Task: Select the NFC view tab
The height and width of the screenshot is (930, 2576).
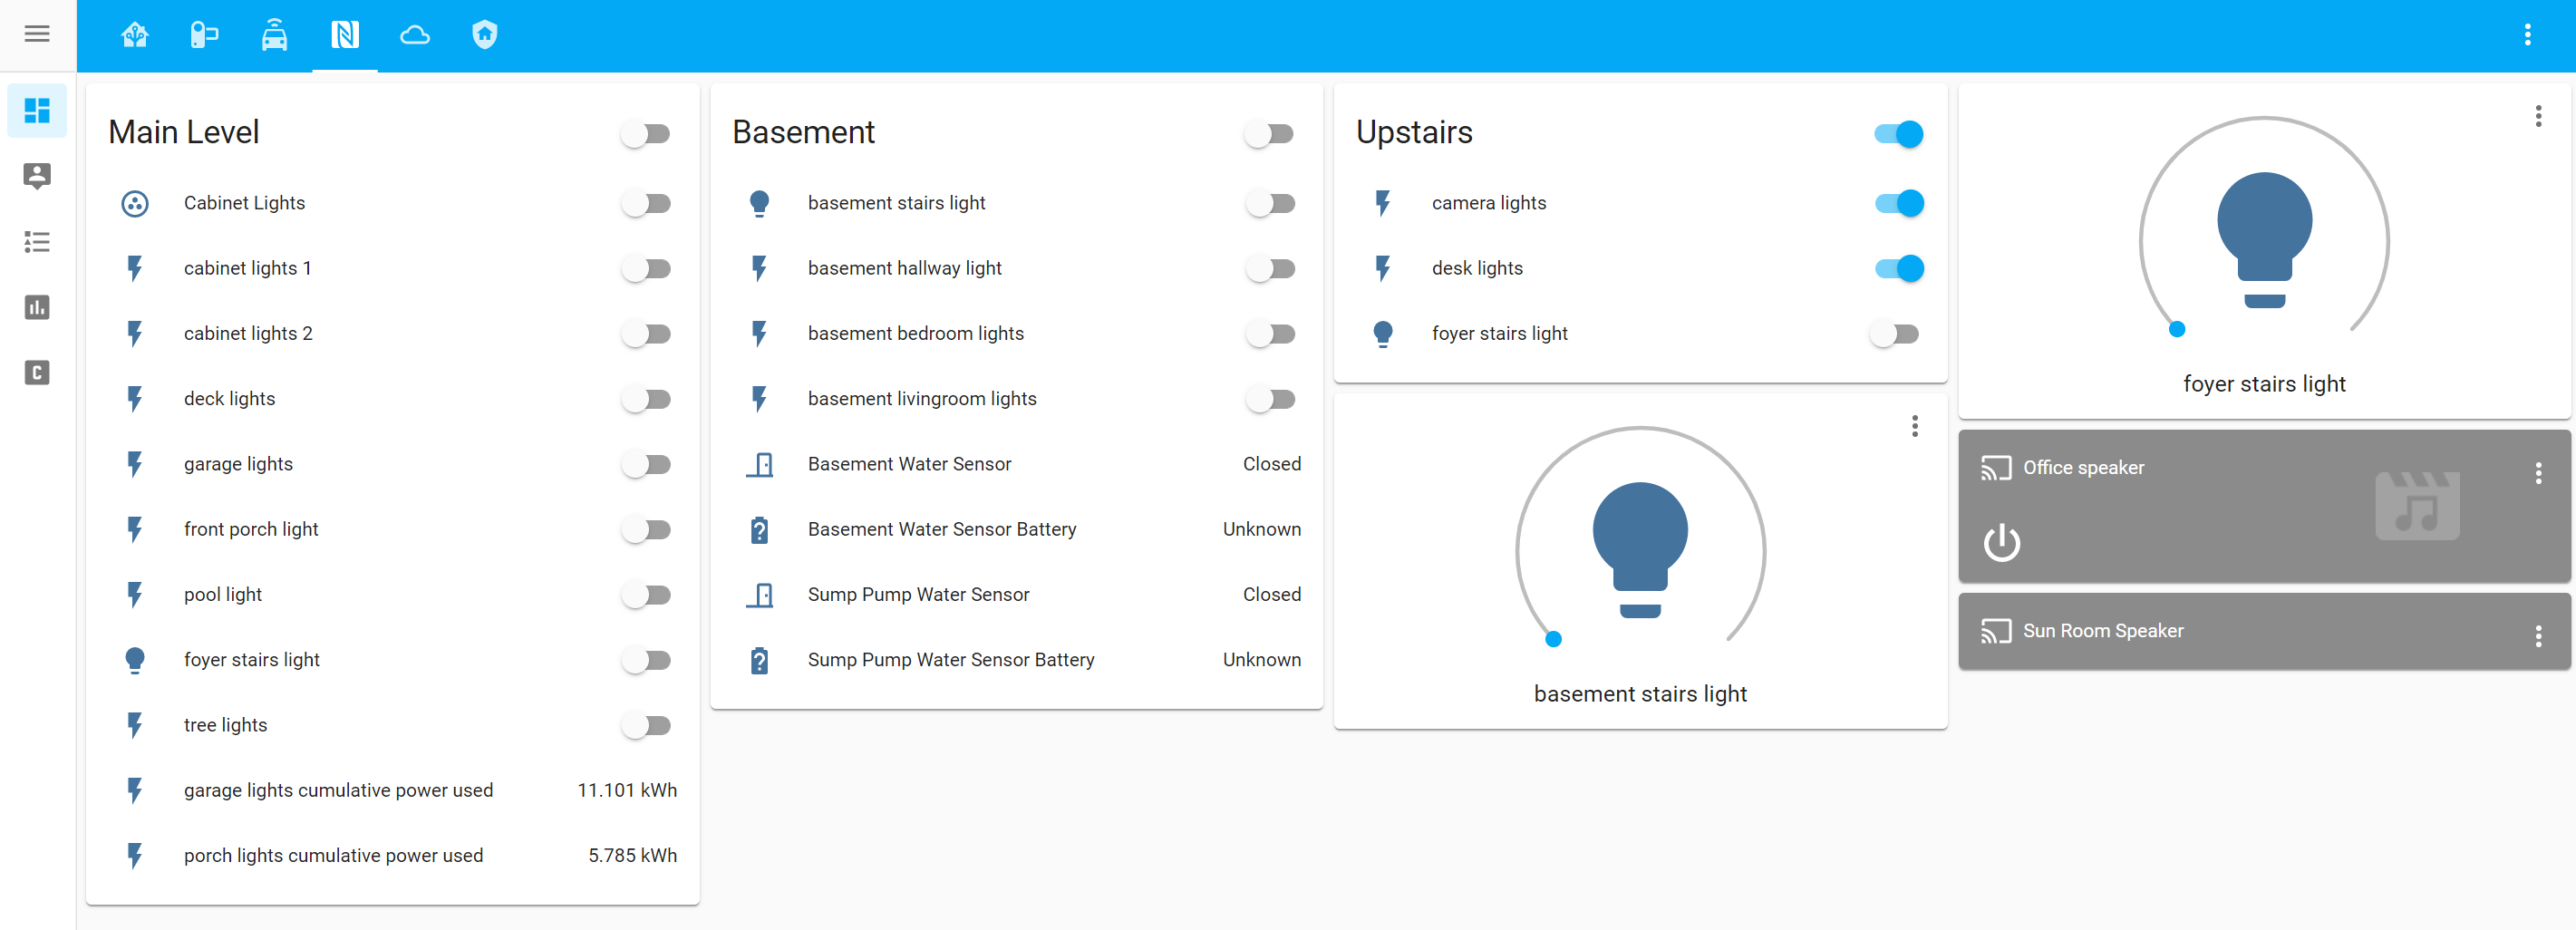Action: tap(345, 35)
